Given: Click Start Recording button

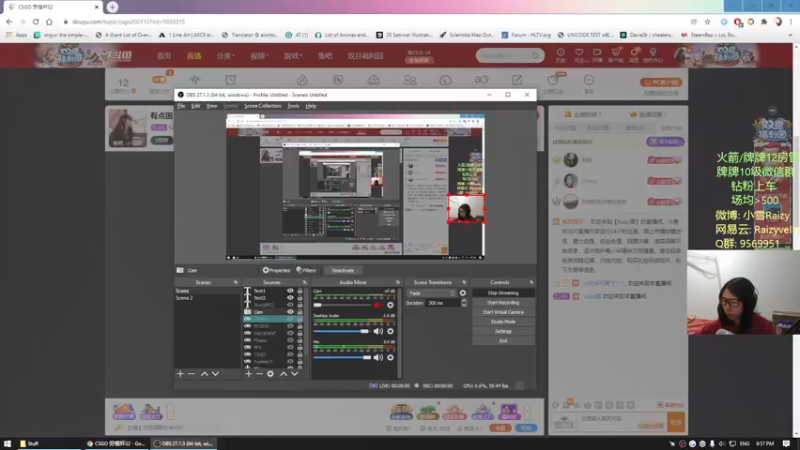Looking at the screenshot, I should 503,303.
